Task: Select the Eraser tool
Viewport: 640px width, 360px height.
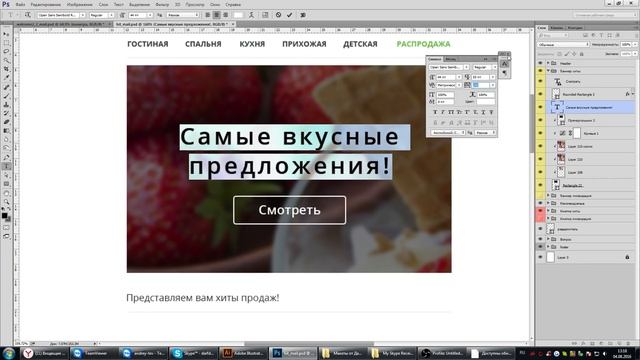Action: pyautogui.click(x=6, y=122)
